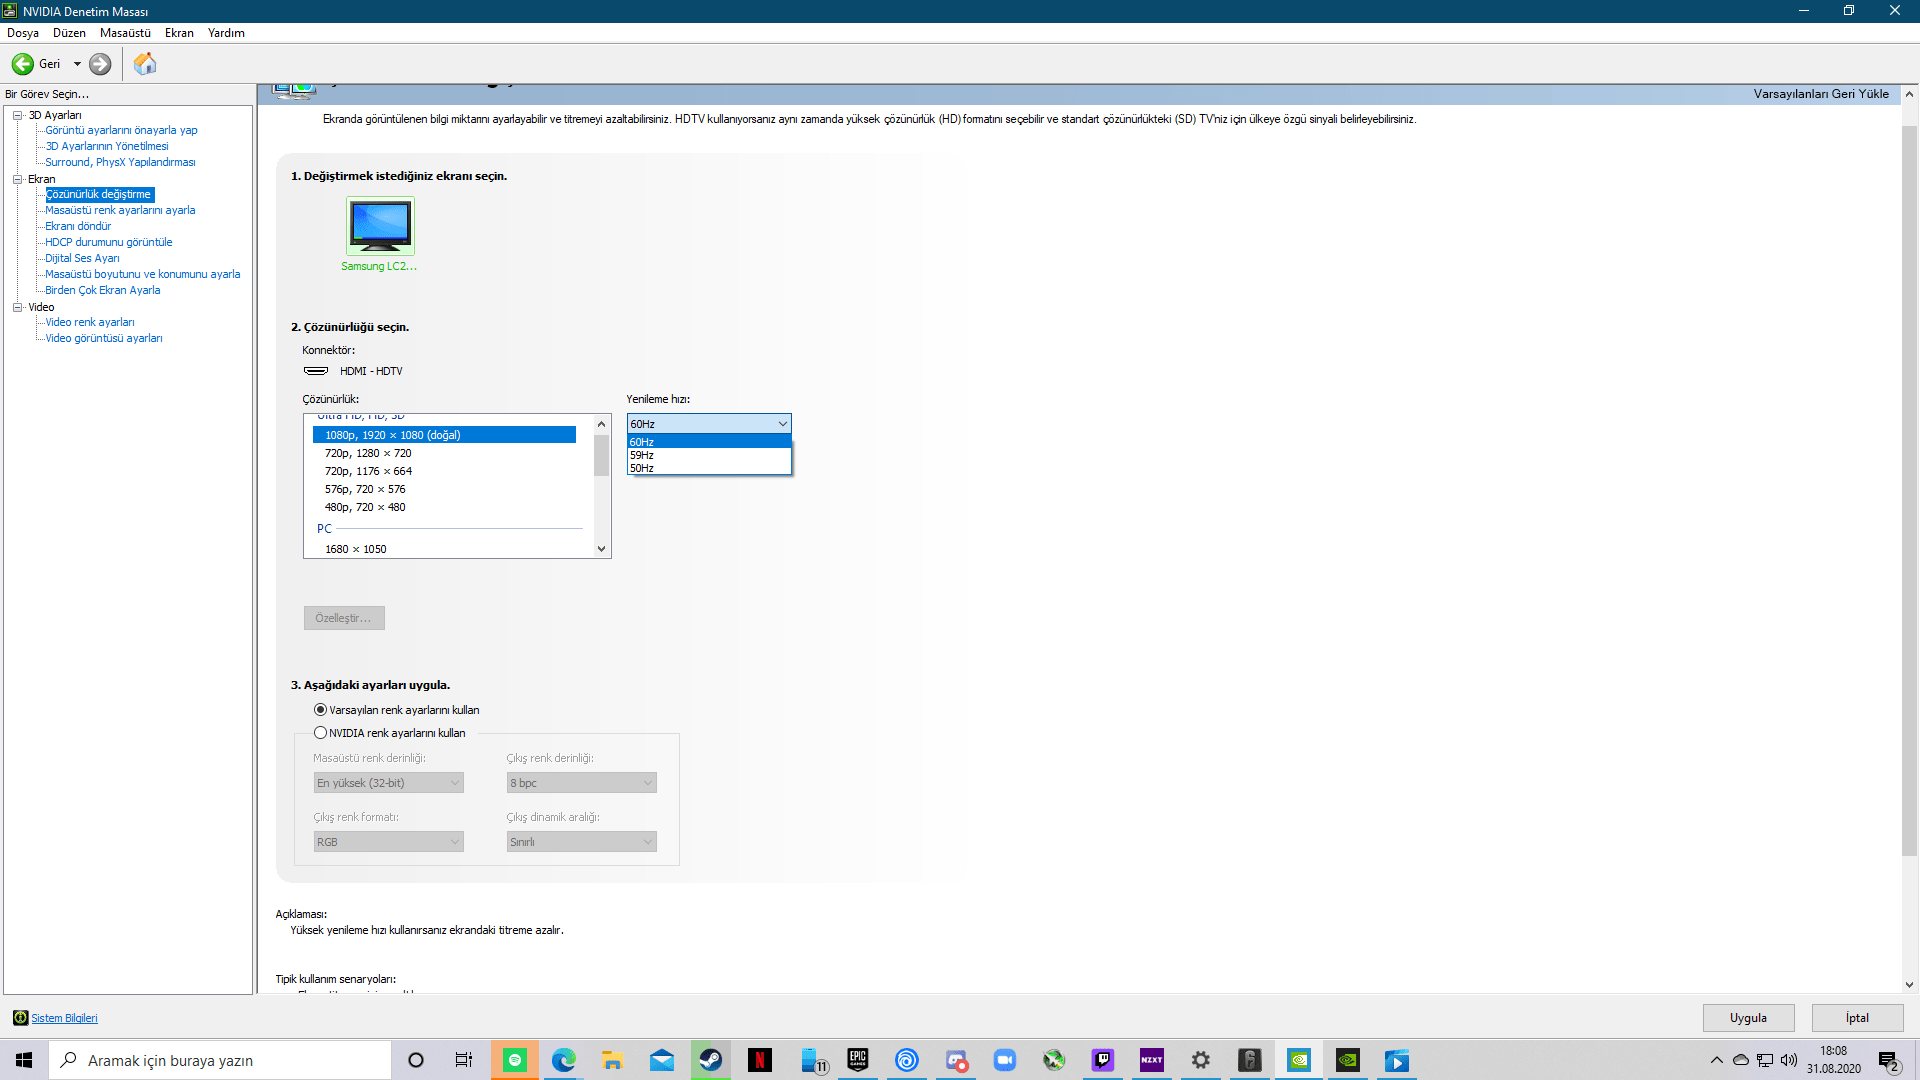Open the Masaüstü menu

(125, 33)
